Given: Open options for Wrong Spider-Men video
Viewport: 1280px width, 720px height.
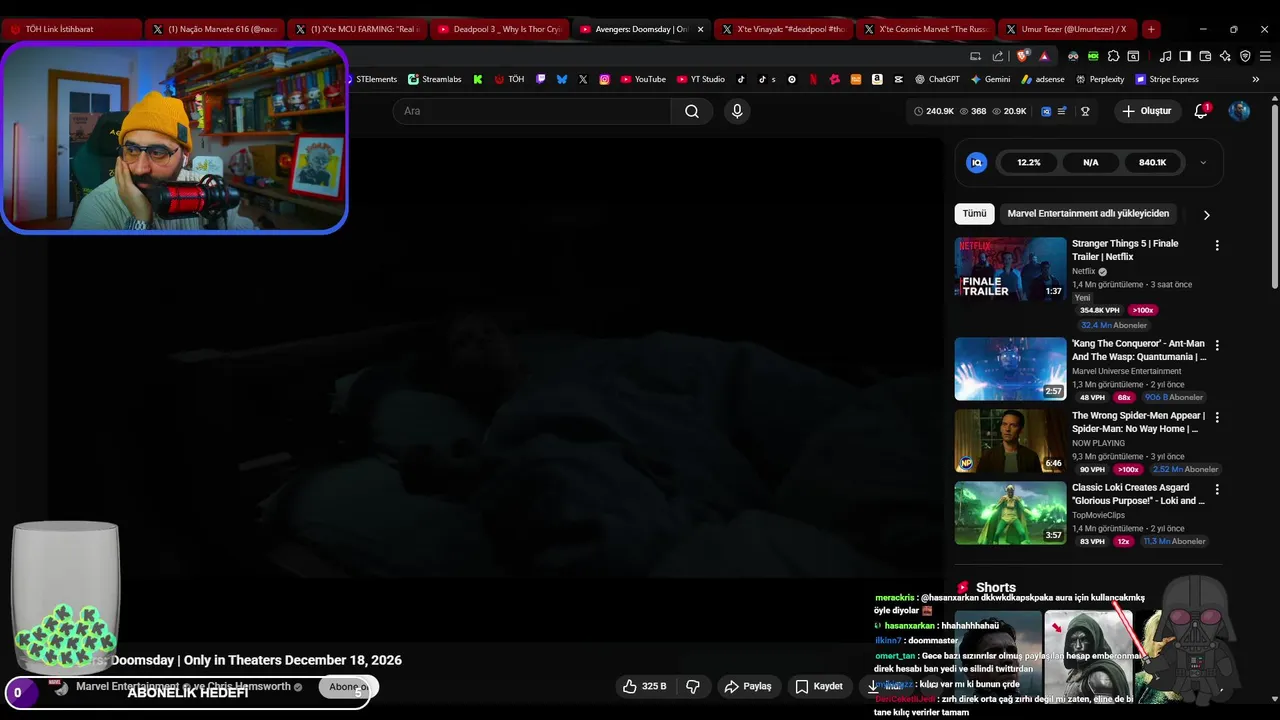Looking at the screenshot, I should point(1217,417).
